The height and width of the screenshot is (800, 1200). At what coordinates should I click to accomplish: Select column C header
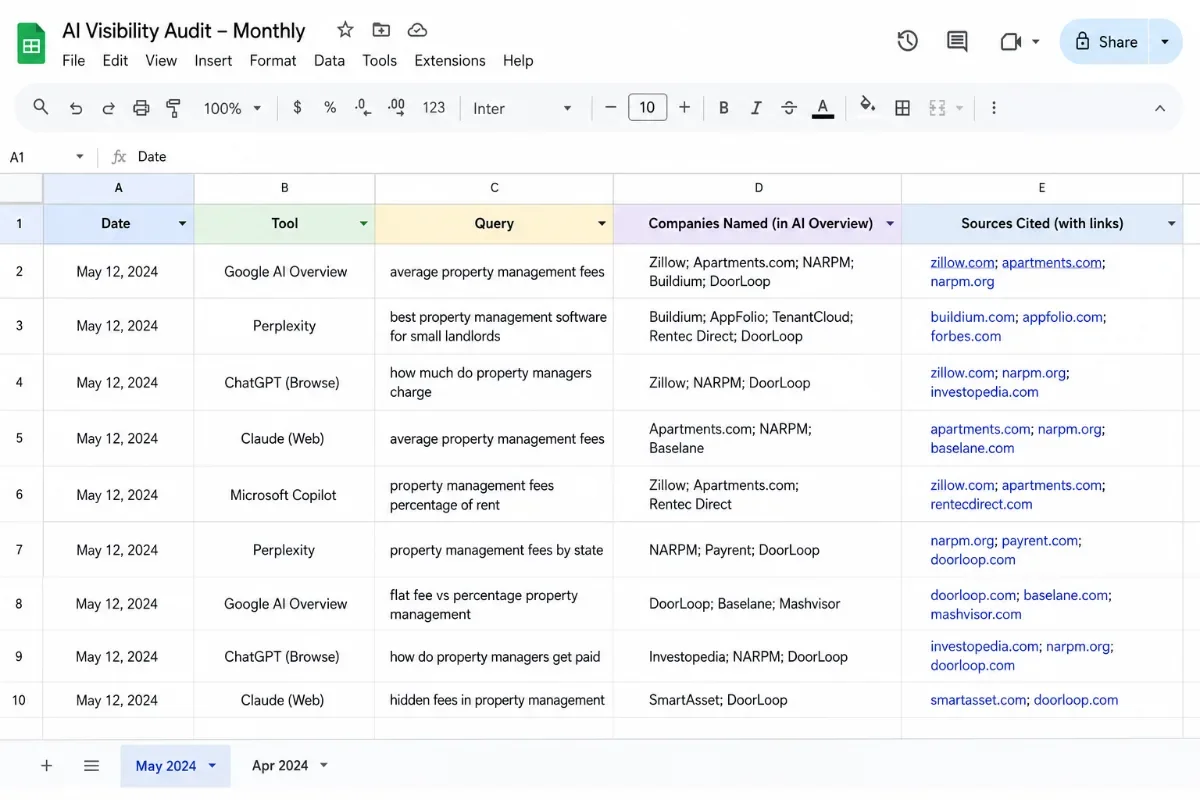[494, 188]
